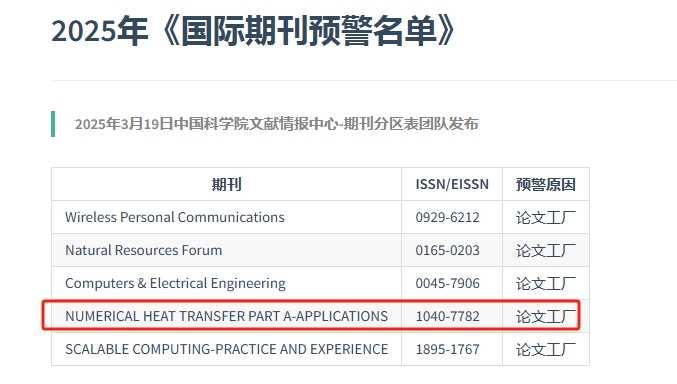The width and height of the screenshot is (677, 384).
Task: Select NUMERICAL HEAT TRANSFER PART A-APPLICATIONS cell
Action: 227,316
